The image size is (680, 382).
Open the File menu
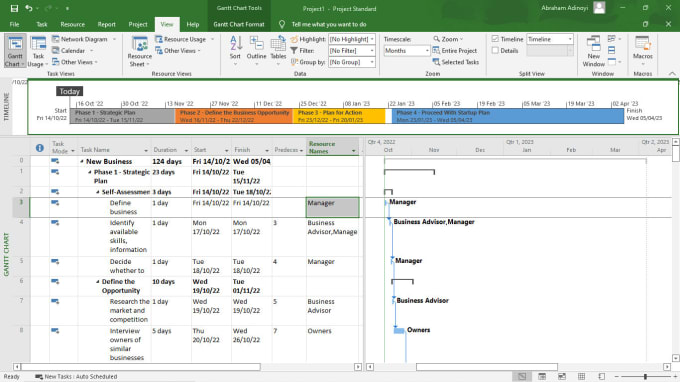click(14, 24)
